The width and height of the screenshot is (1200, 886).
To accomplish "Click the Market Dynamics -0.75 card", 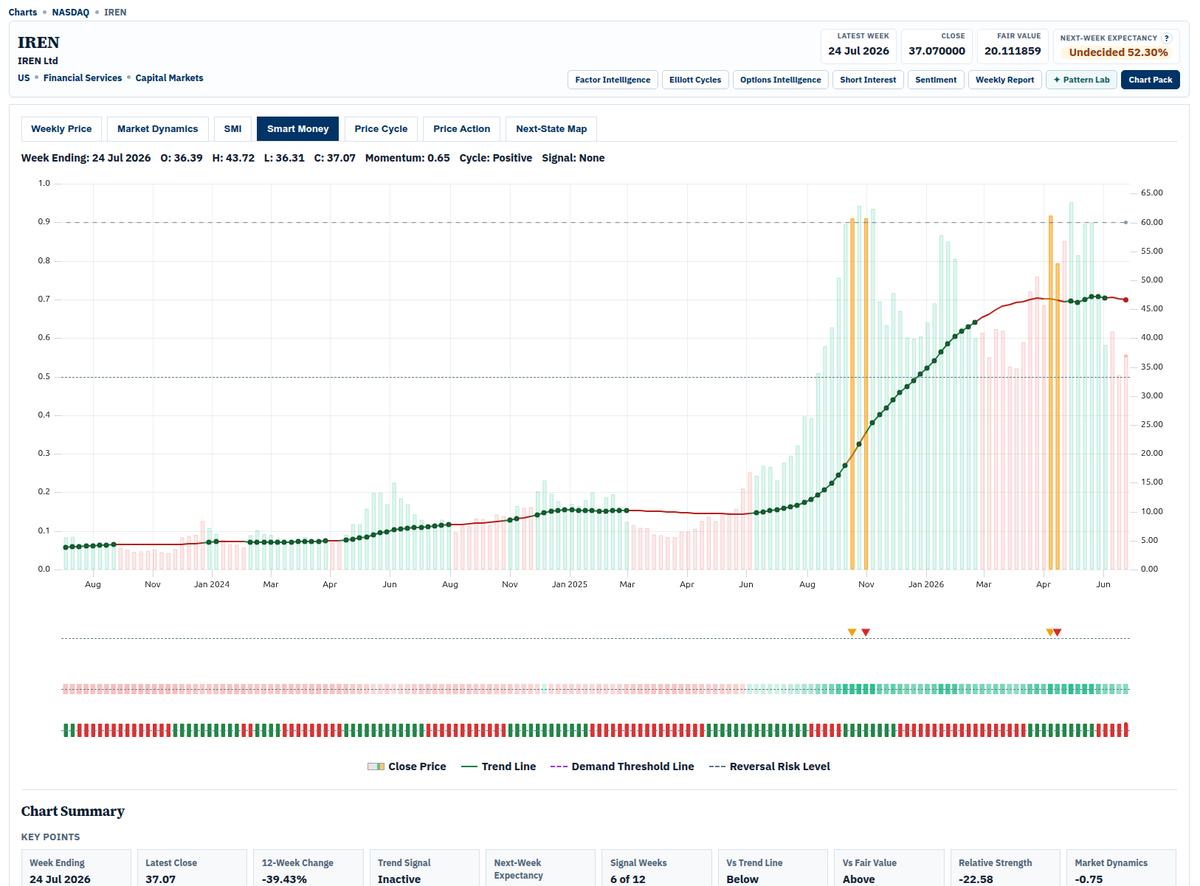I will pyautogui.click(x=1120, y=868).
